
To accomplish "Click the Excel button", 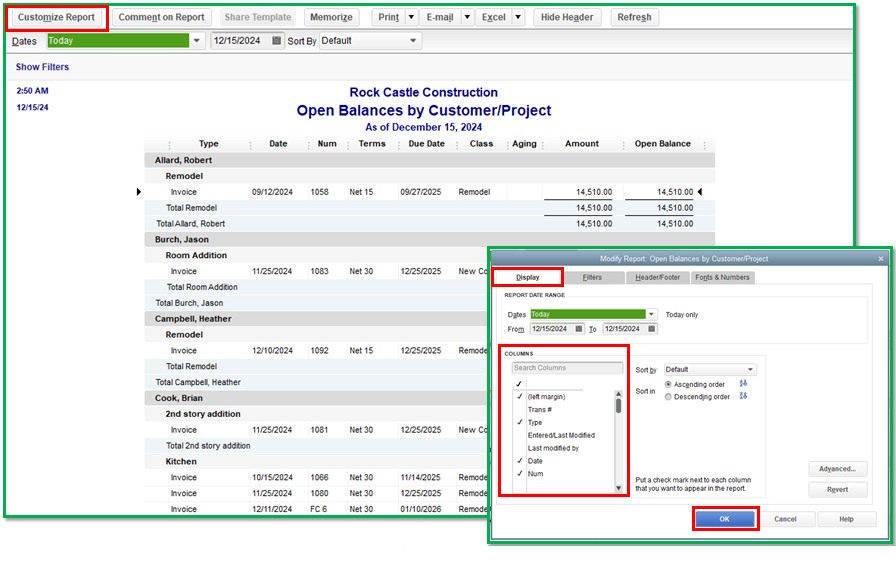I will [494, 17].
